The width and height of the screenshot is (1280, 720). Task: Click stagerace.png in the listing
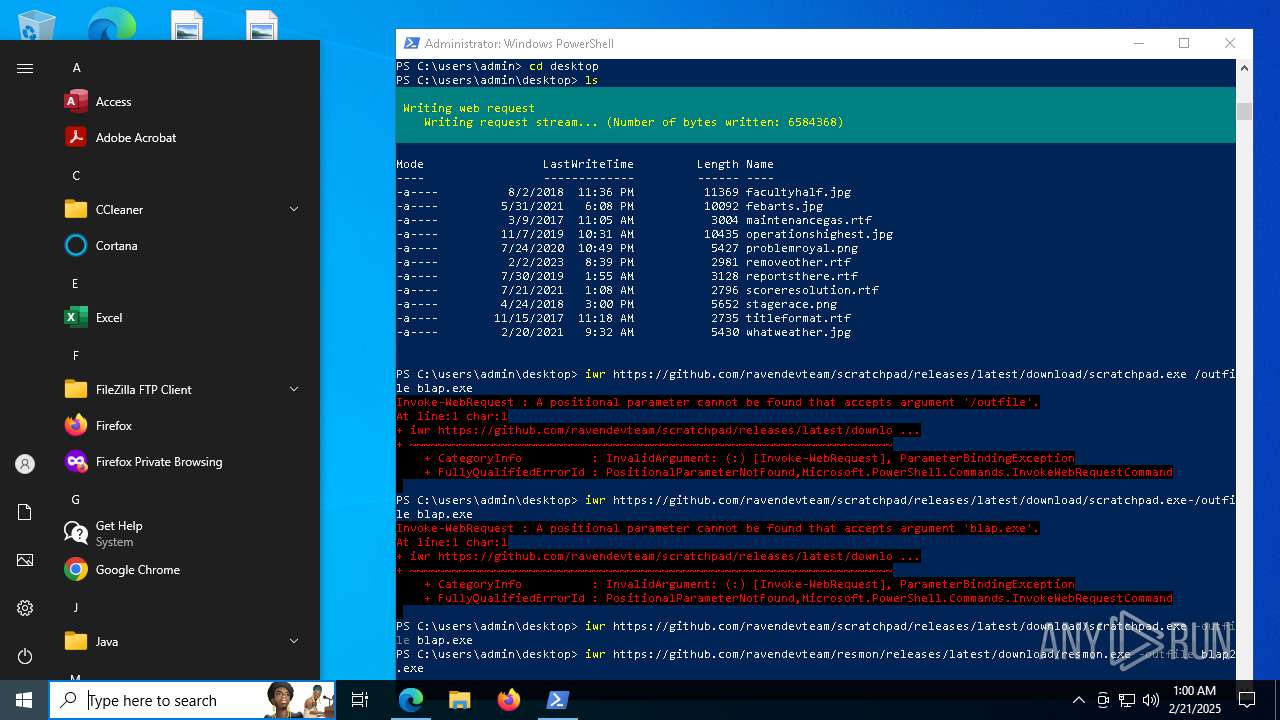(791, 304)
